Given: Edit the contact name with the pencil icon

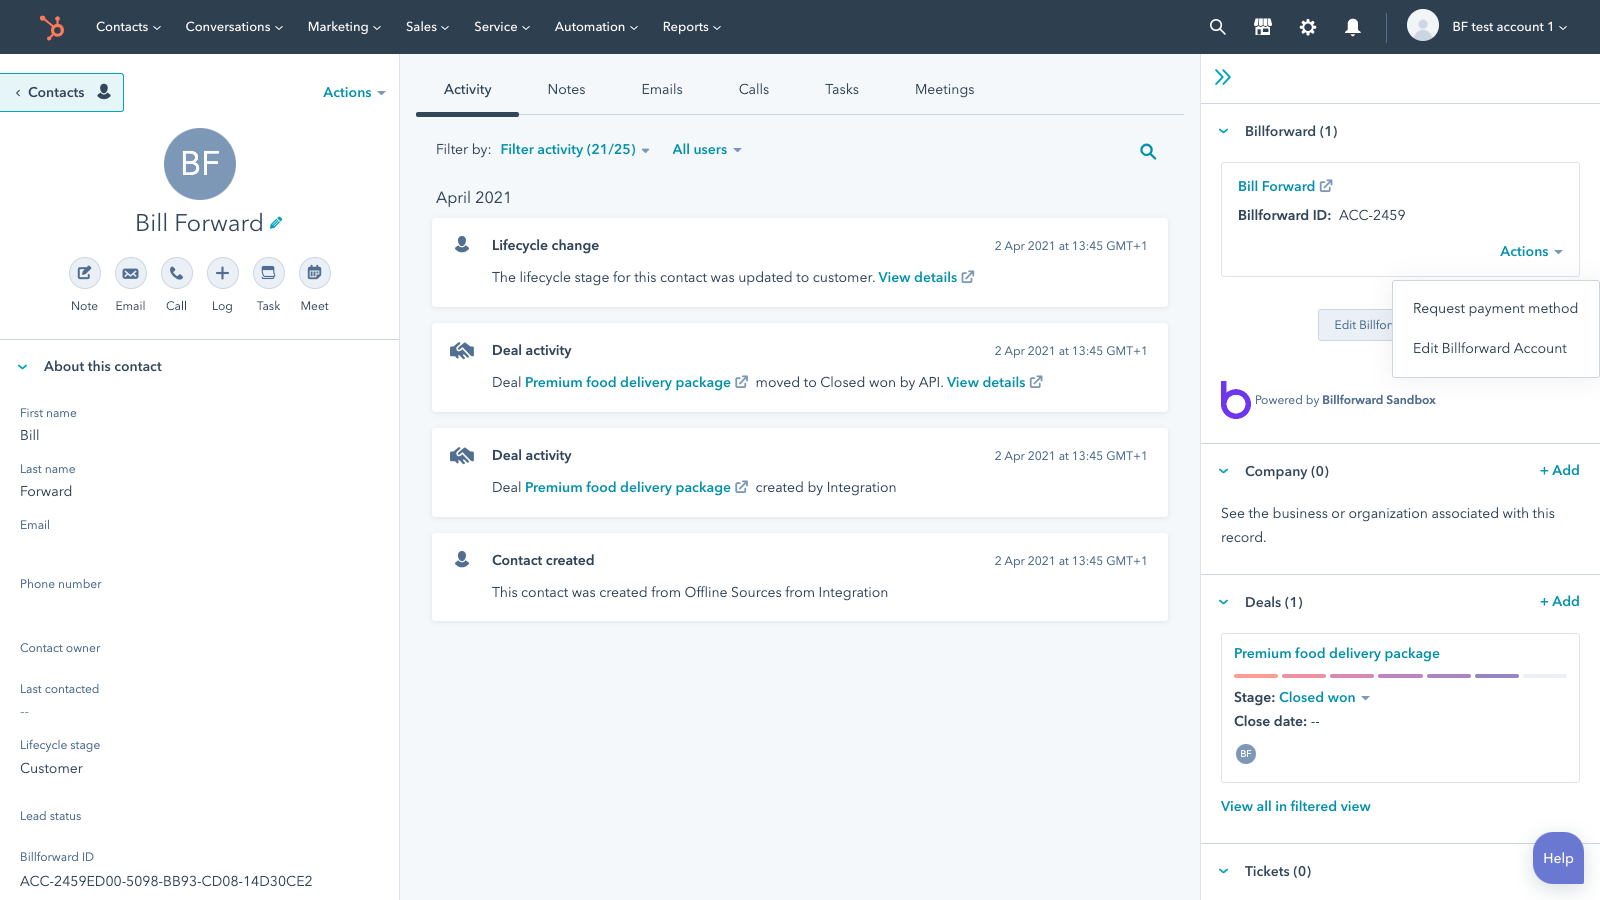Looking at the screenshot, I should [274, 223].
